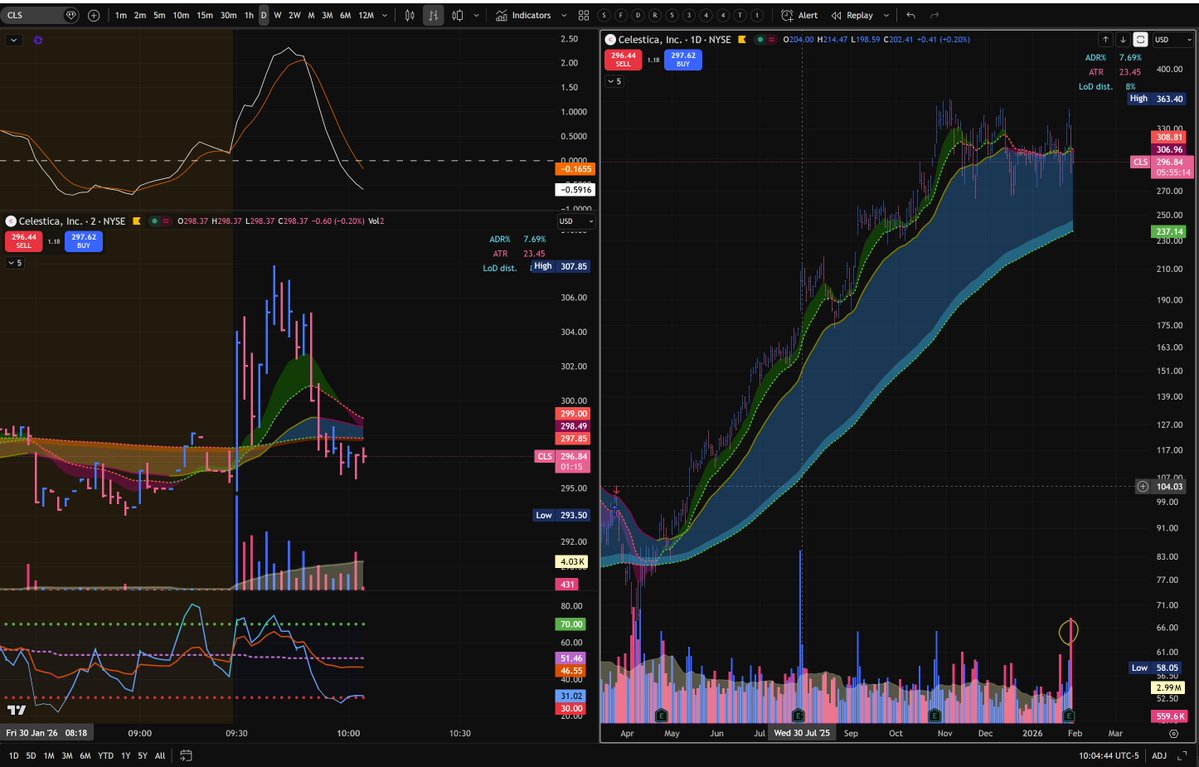The height and width of the screenshot is (767, 1199).
Task: Open the Indicators dialog
Action: 523,15
